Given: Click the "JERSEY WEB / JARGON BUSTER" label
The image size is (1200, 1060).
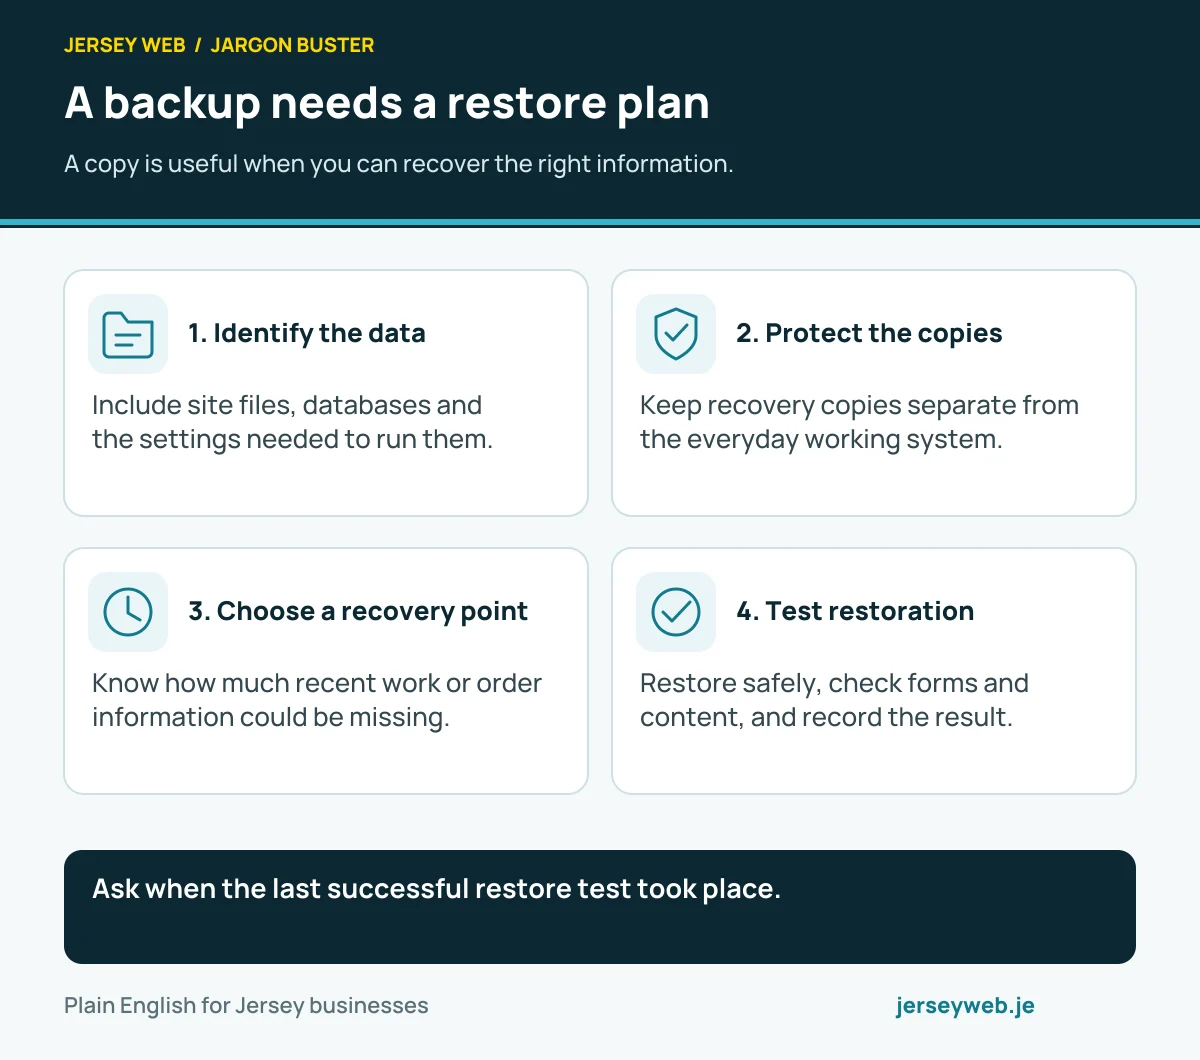Looking at the screenshot, I should [x=219, y=45].
